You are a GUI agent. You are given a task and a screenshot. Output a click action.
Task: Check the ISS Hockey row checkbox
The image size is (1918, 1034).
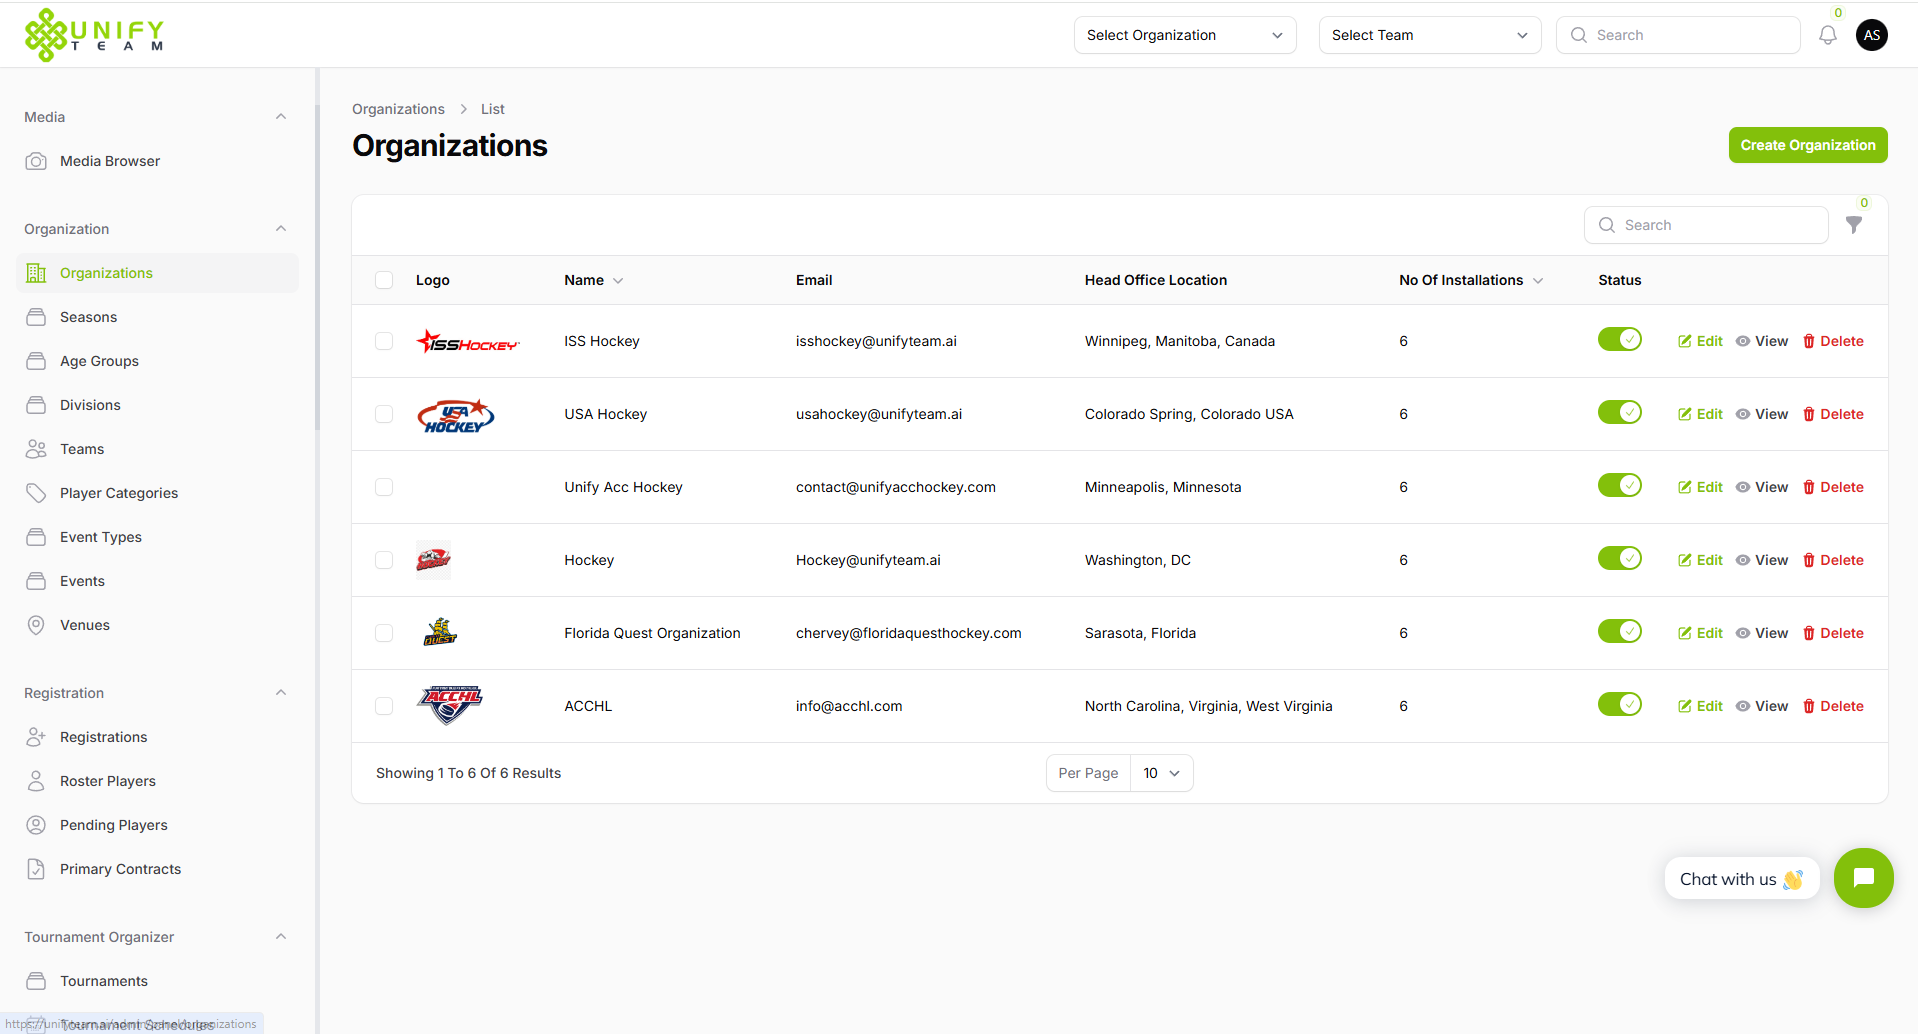[384, 341]
